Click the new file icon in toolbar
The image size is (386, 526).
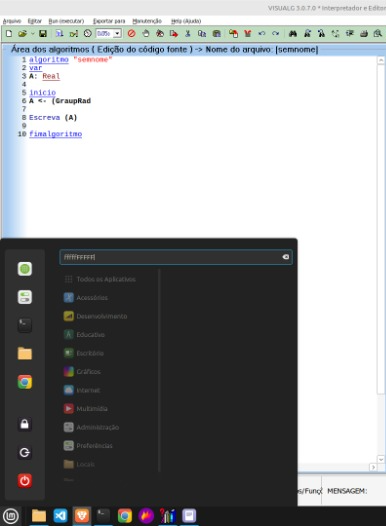(x=9, y=34)
